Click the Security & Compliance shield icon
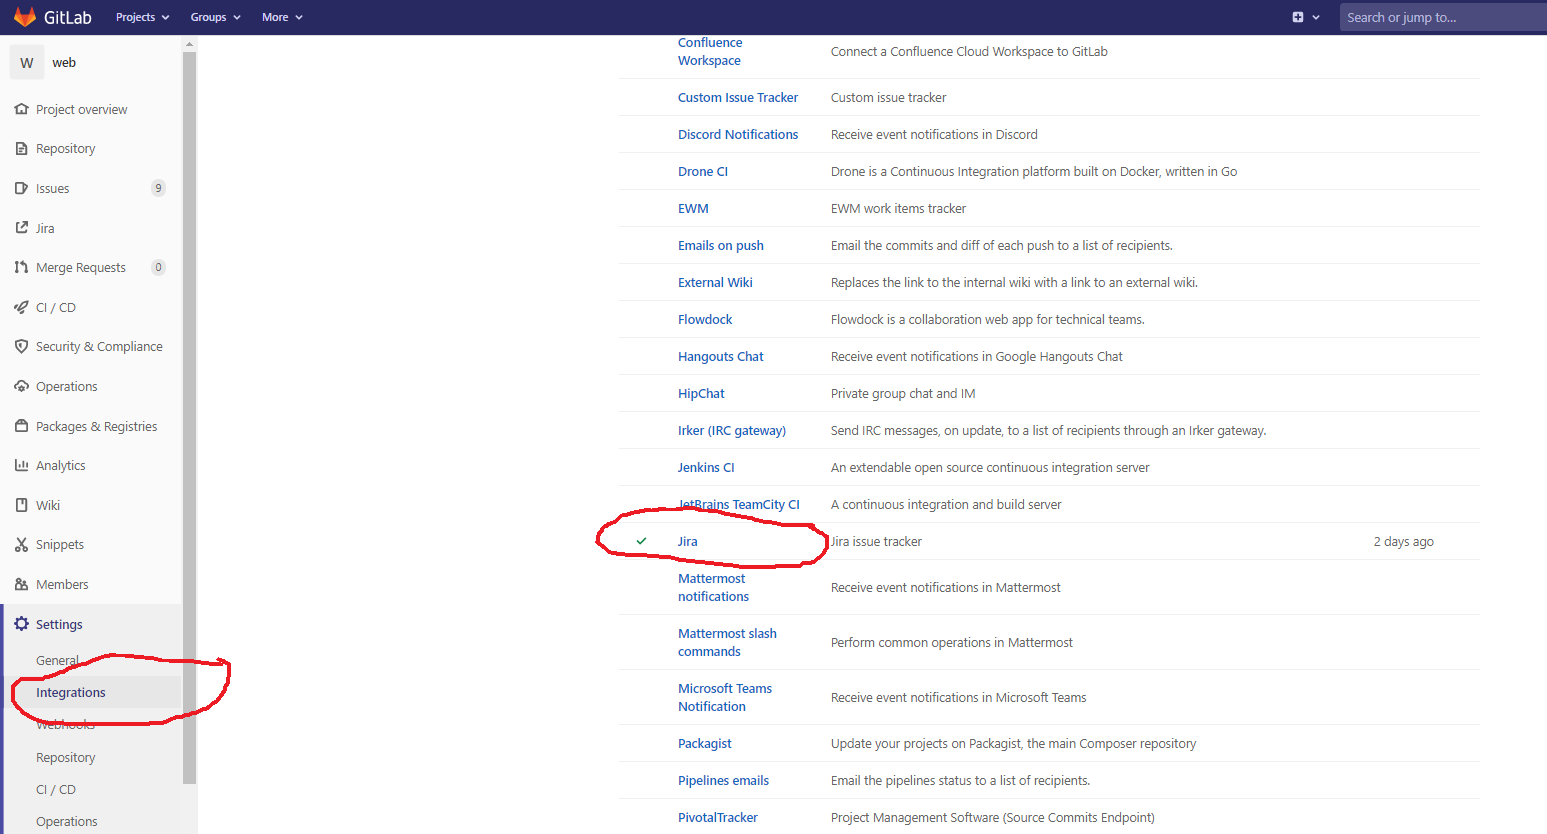Viewport: 1547px width, 834px height. [x=21, y=346]
